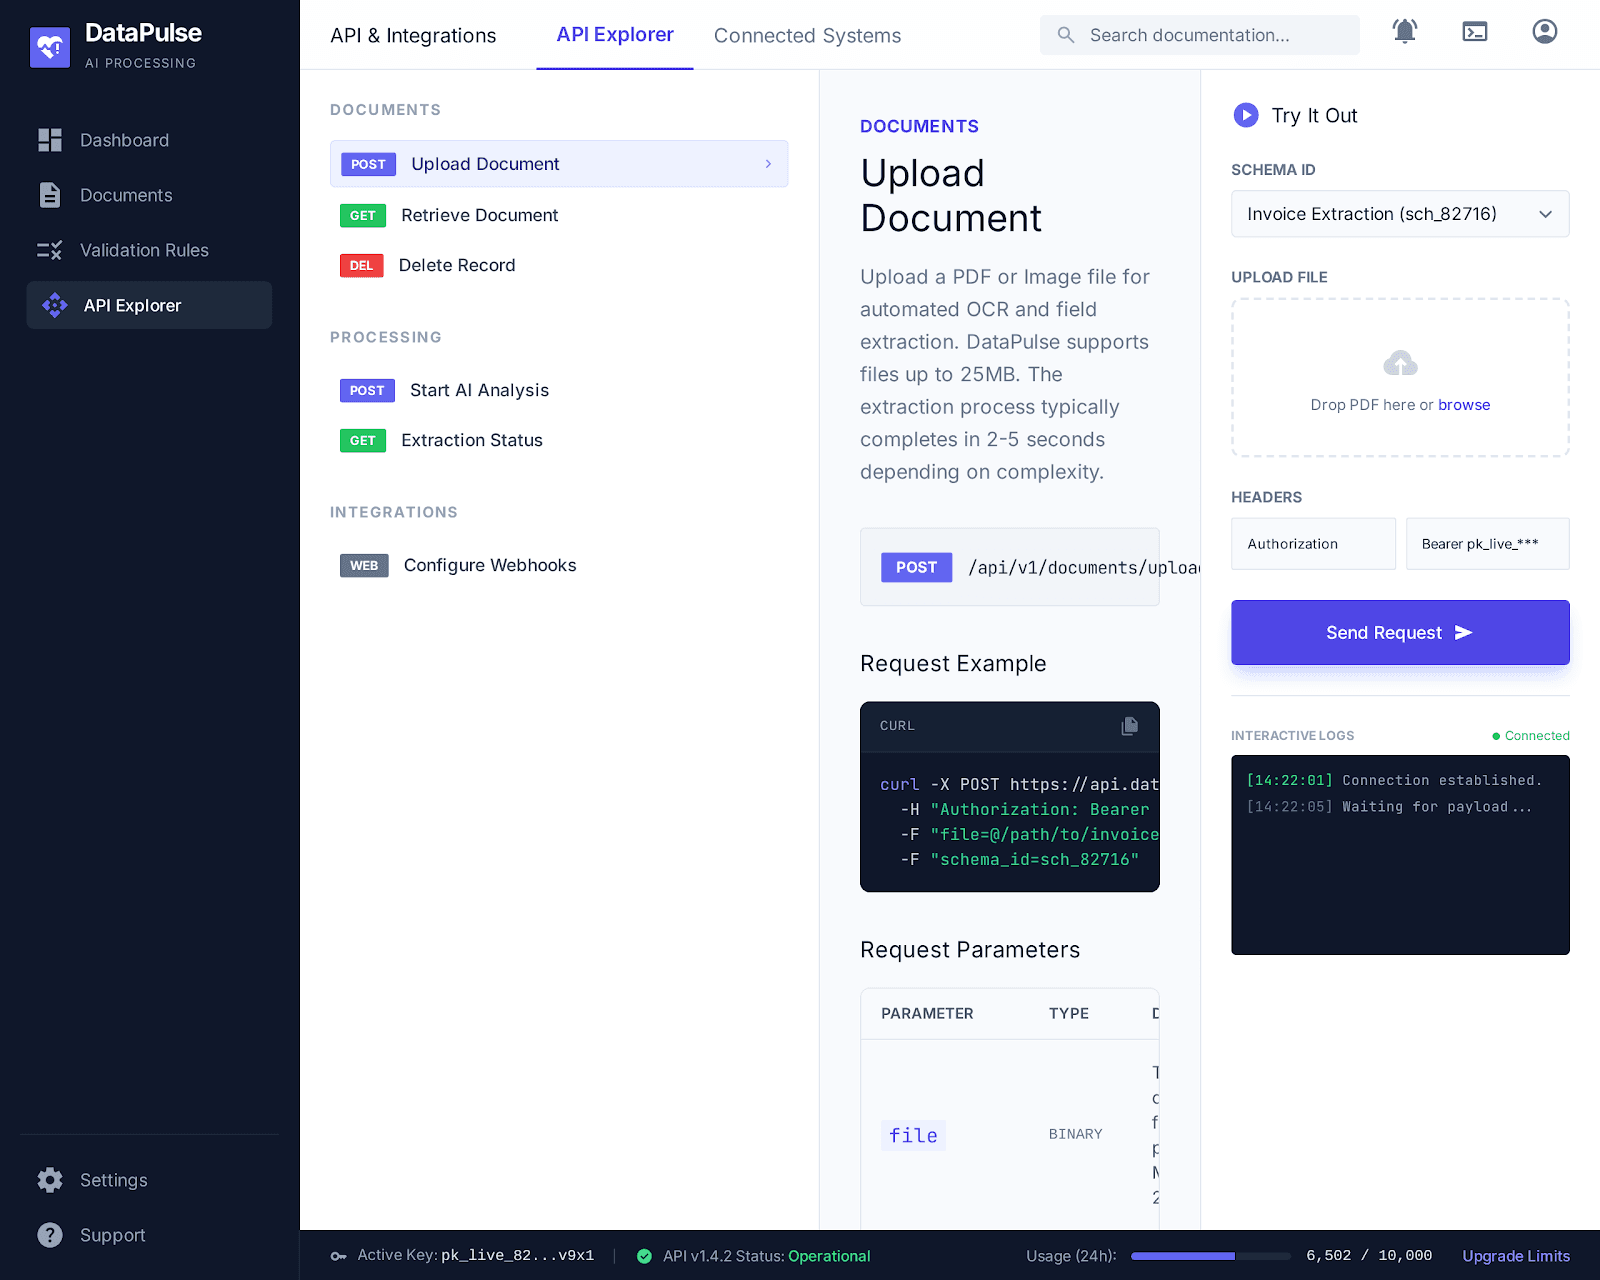
Task: Click the Upgrade Limits link
Action: pyautogui.click(x=1516, y=1256)
